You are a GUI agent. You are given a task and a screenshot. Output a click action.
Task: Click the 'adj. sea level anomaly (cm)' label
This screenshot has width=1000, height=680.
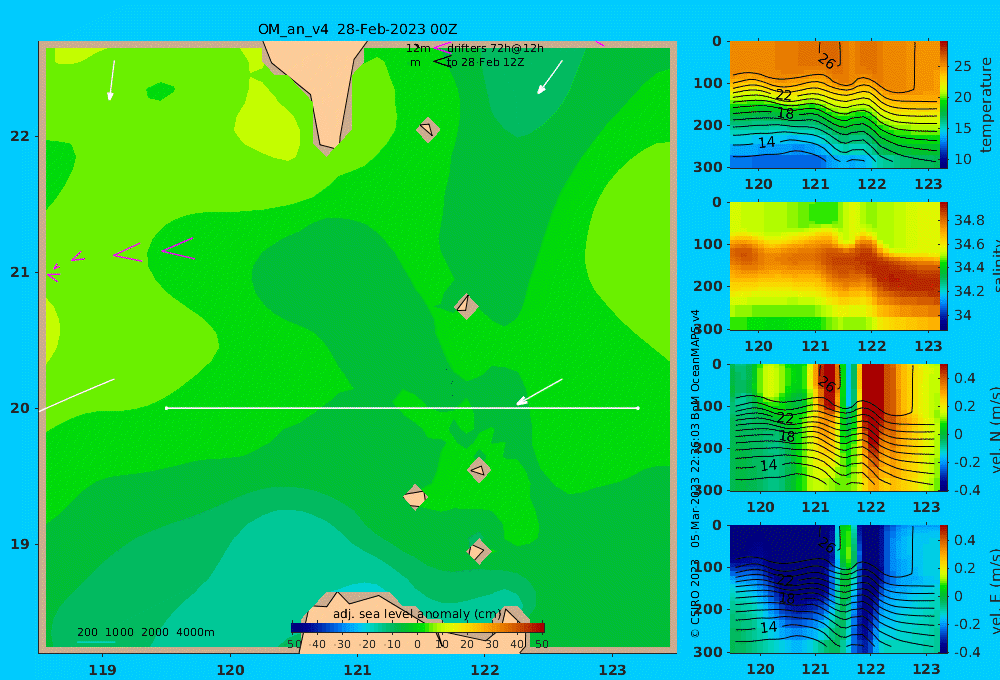(417, 614)
